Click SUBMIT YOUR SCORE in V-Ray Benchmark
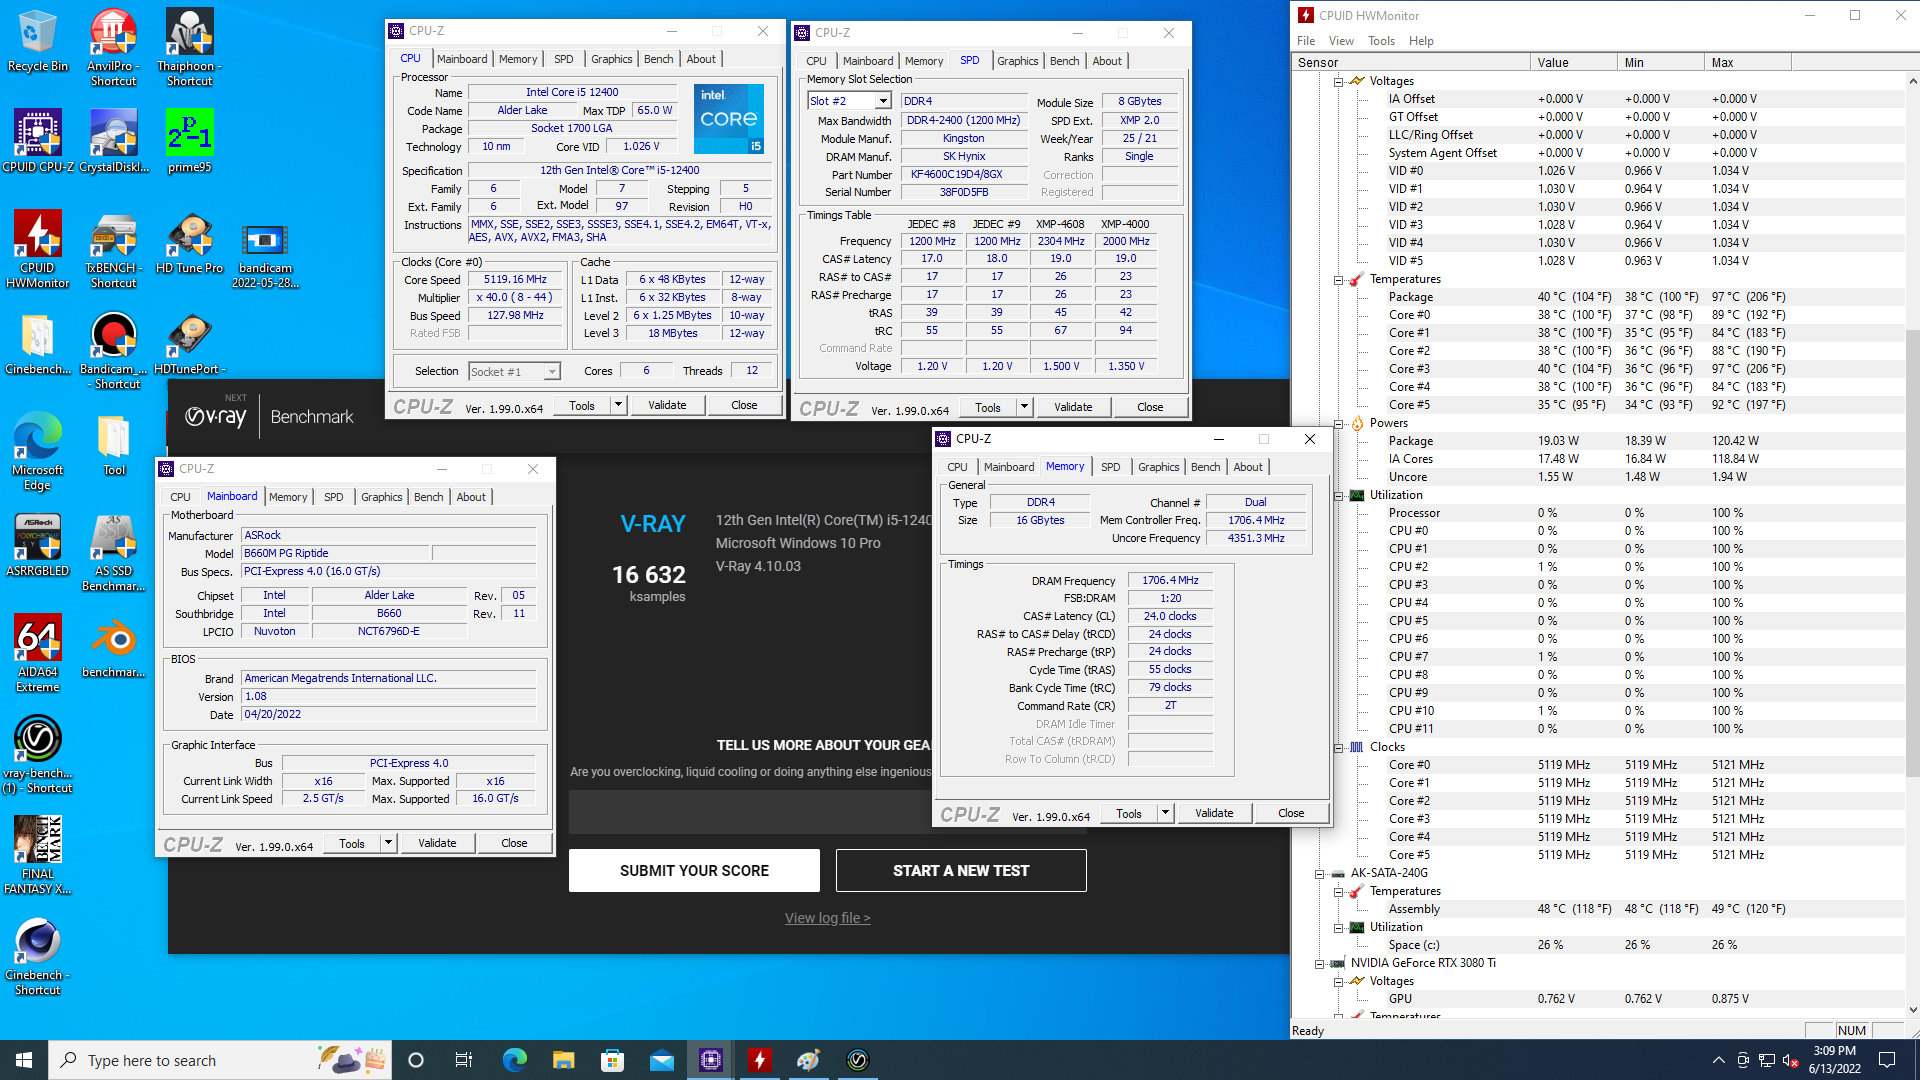Image resolution: width=1920 pixels, height=1080 pixels. click(694, 870)
